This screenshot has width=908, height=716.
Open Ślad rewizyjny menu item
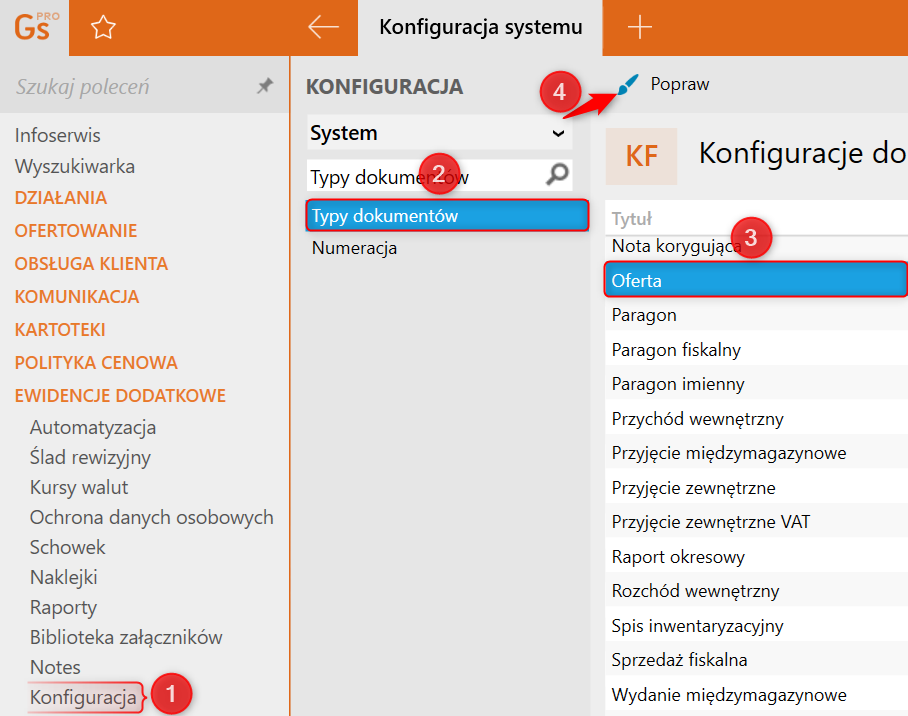coord(90,457)
